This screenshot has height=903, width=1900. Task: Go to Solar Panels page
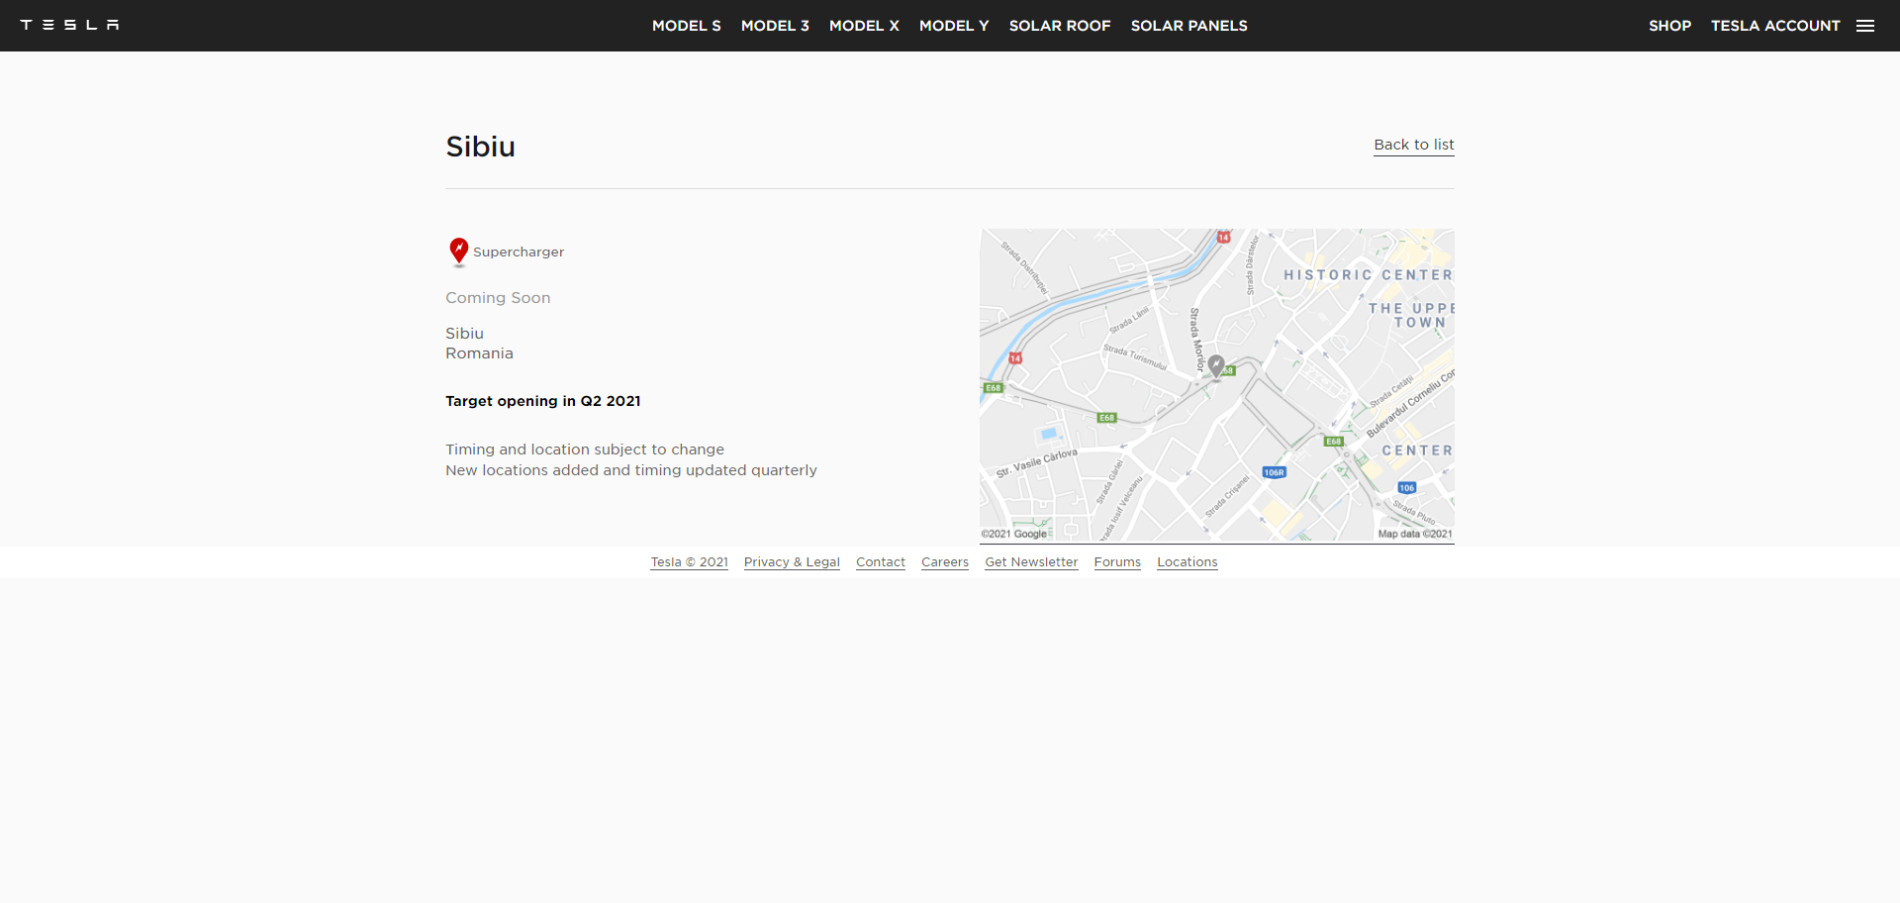point(1189,26)
